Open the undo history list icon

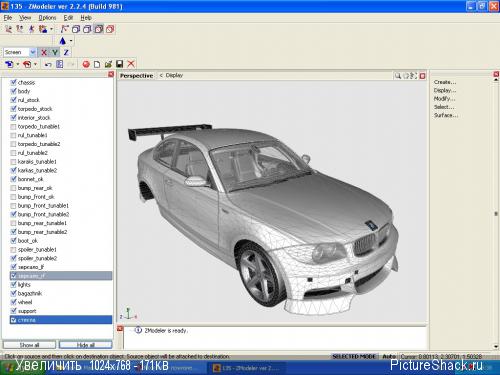click(59, 64)
